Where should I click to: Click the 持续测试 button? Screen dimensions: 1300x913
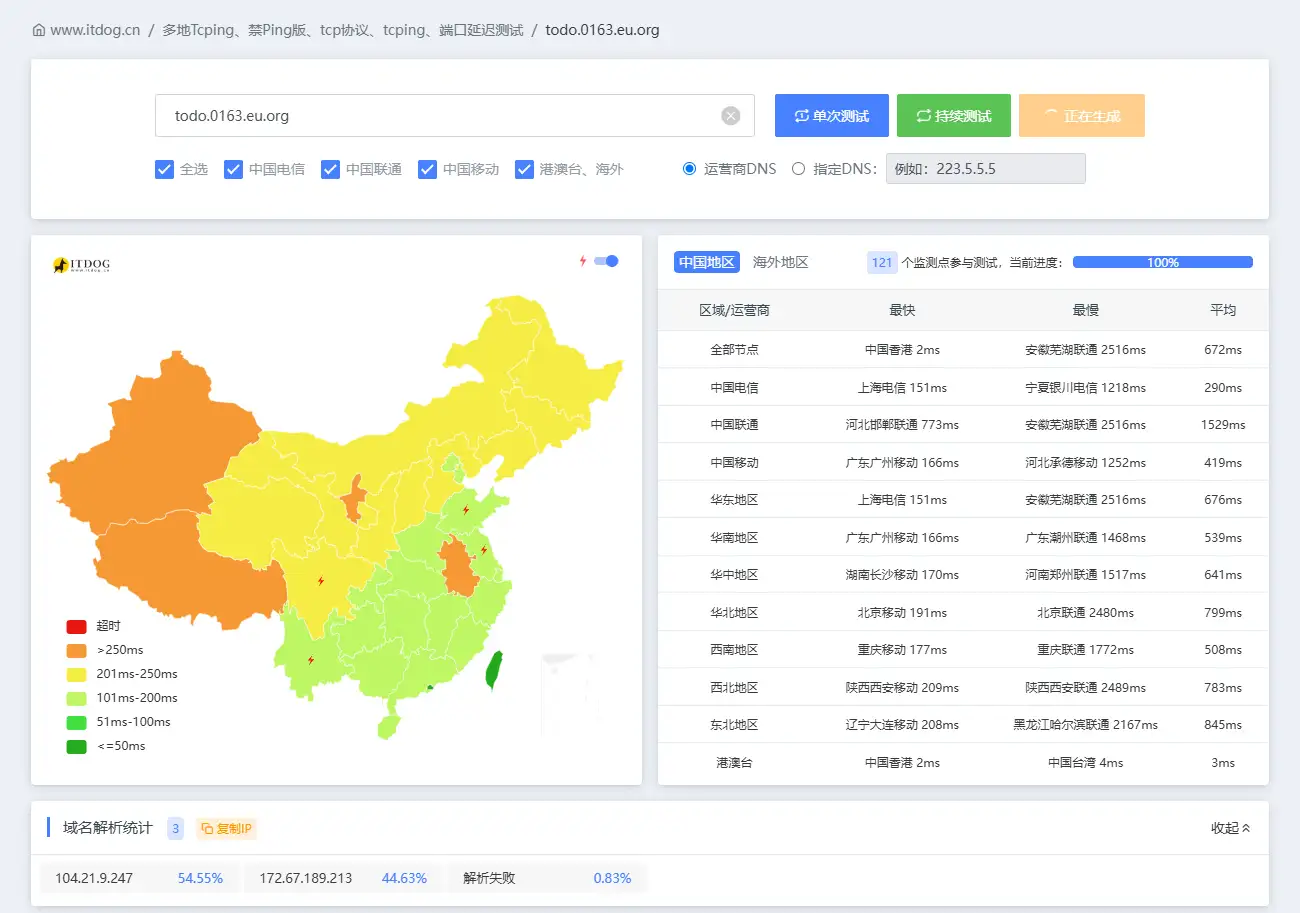click(x=954, y=116)
